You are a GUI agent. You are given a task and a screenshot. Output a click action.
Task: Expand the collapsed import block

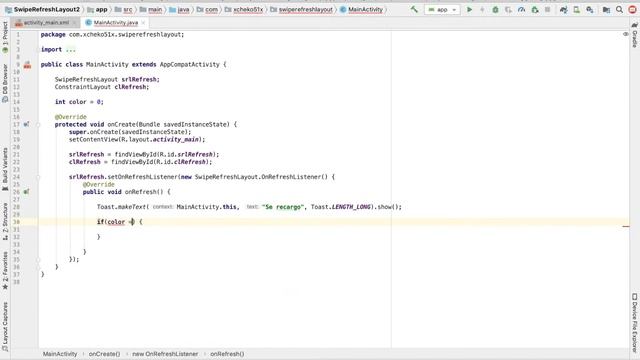(71, 49)
